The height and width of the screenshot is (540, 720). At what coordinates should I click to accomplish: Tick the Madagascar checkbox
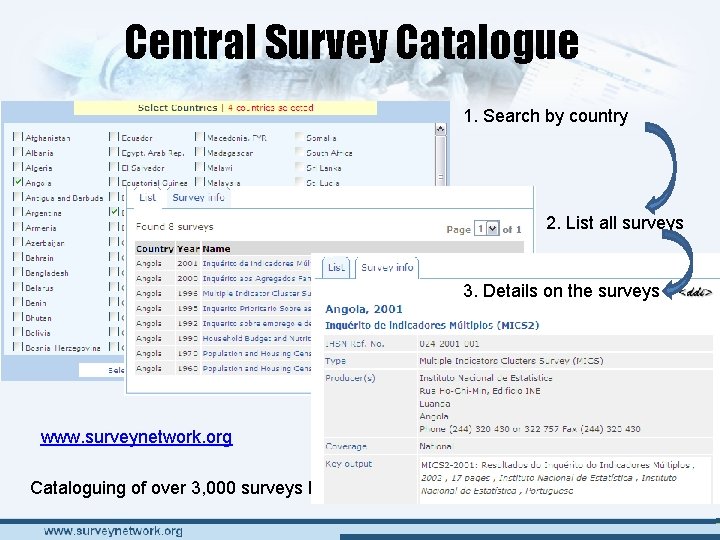199,152
